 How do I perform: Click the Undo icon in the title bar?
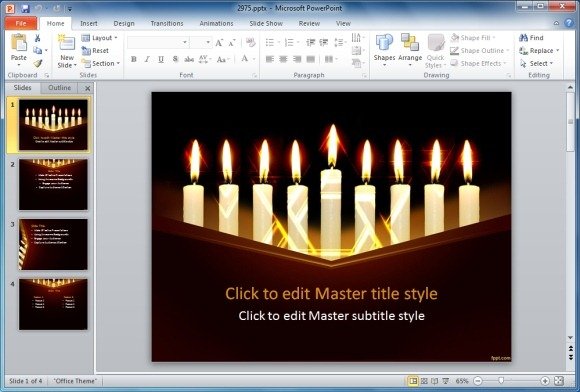[x=38, y=9]
